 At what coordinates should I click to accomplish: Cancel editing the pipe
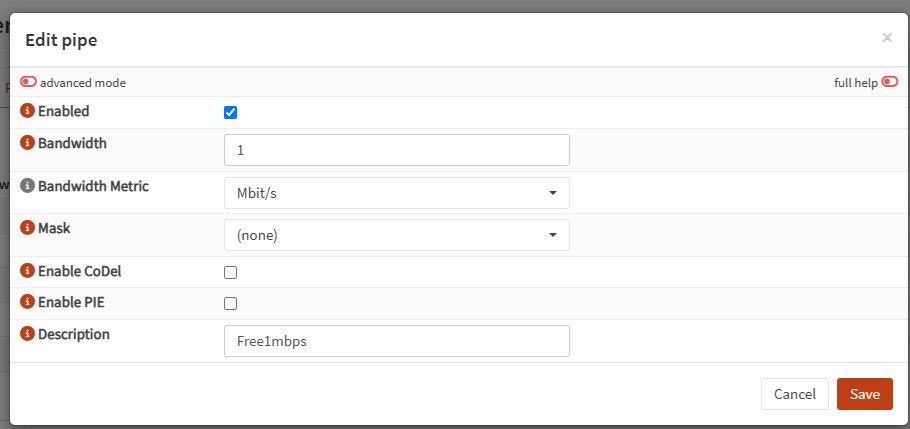pos(795,394)
